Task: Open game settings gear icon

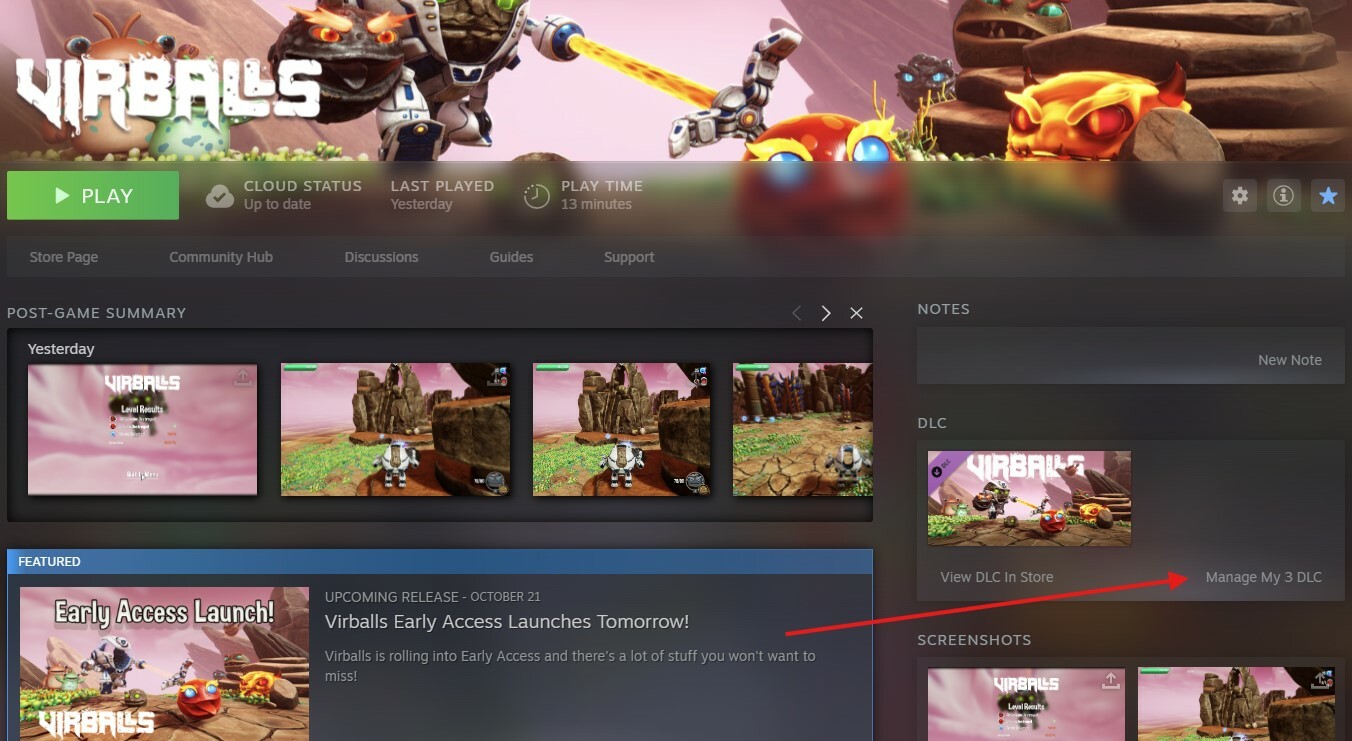Action: tap(1240, 196)
